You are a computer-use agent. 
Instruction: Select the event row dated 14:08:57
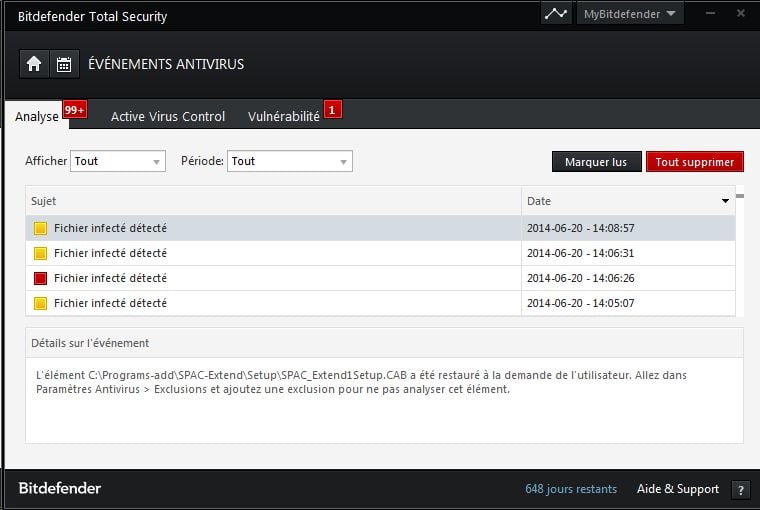(x=380, y=228)
